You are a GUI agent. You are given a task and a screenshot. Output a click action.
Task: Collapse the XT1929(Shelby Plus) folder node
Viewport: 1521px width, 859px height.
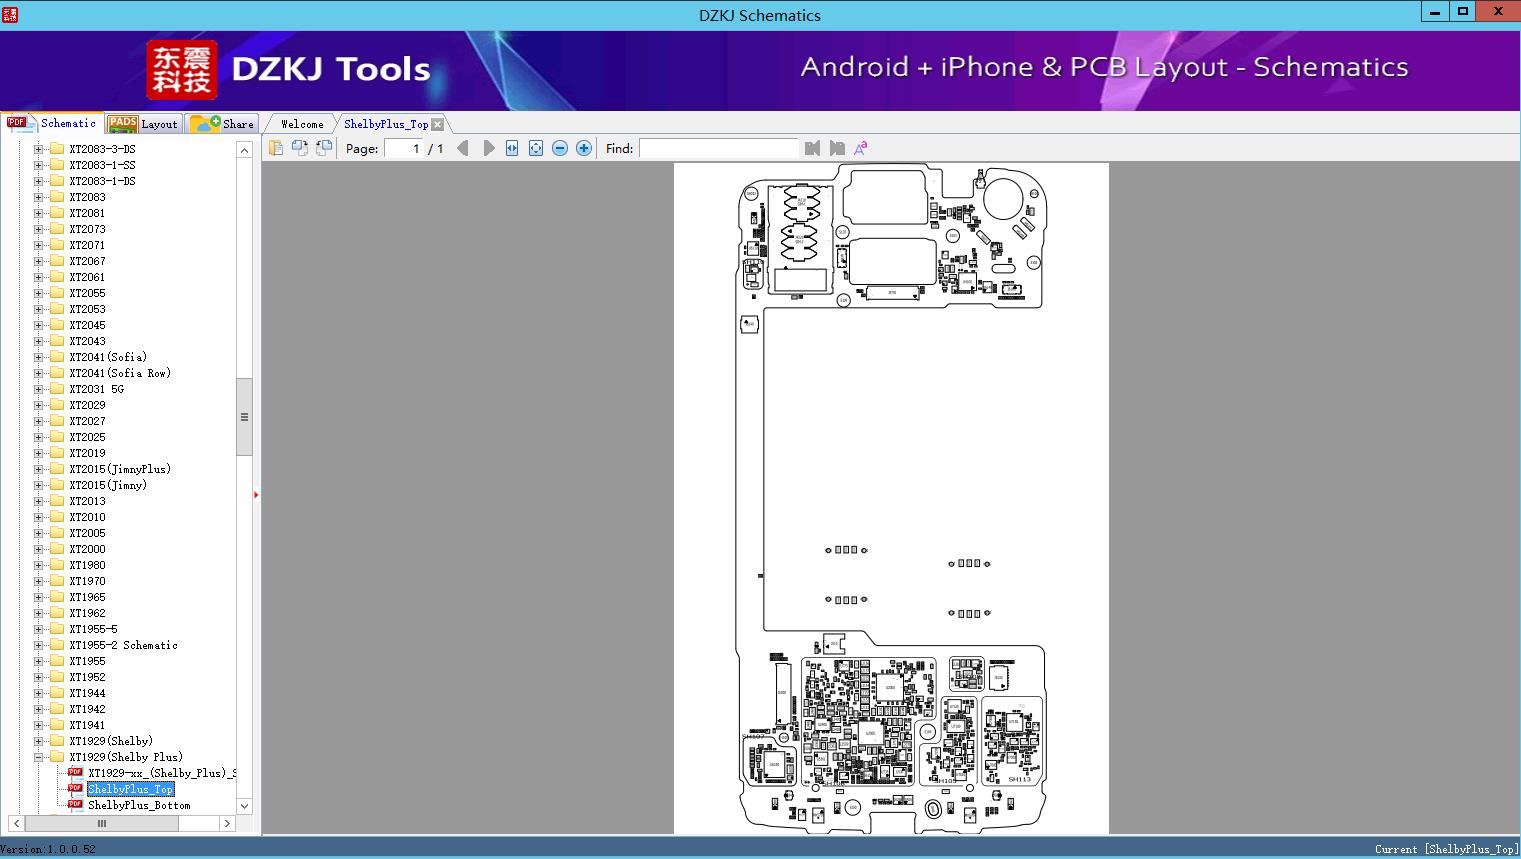tap(38, 757)
